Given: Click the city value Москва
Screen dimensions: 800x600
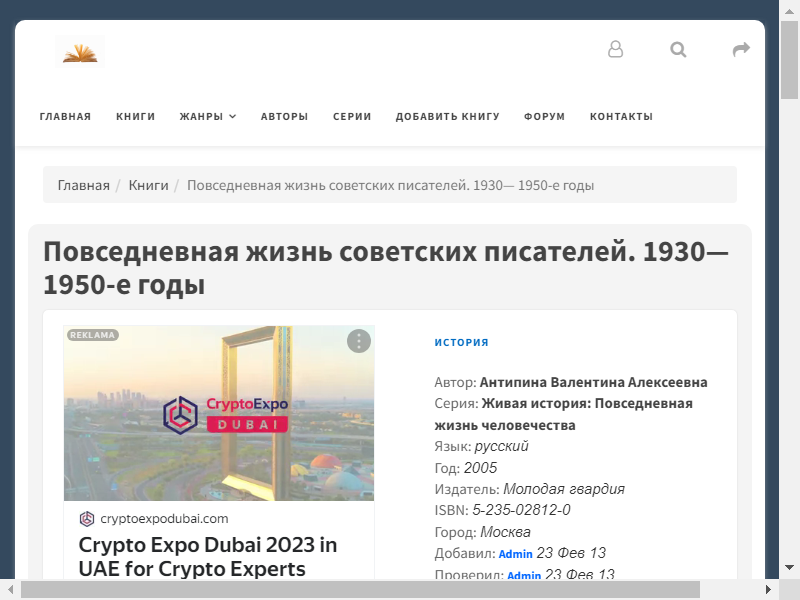Looking at the screenshot, I should tap(505, 532).
